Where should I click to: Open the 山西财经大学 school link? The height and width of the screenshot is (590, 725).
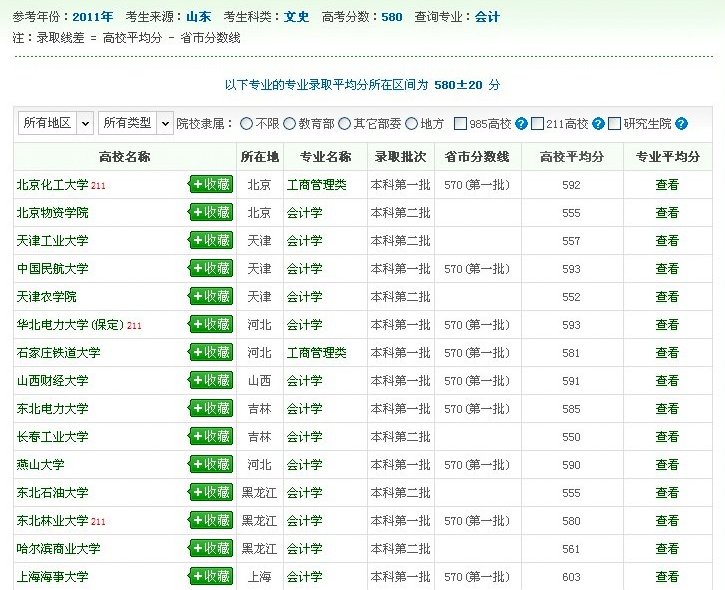click(52, 381)
